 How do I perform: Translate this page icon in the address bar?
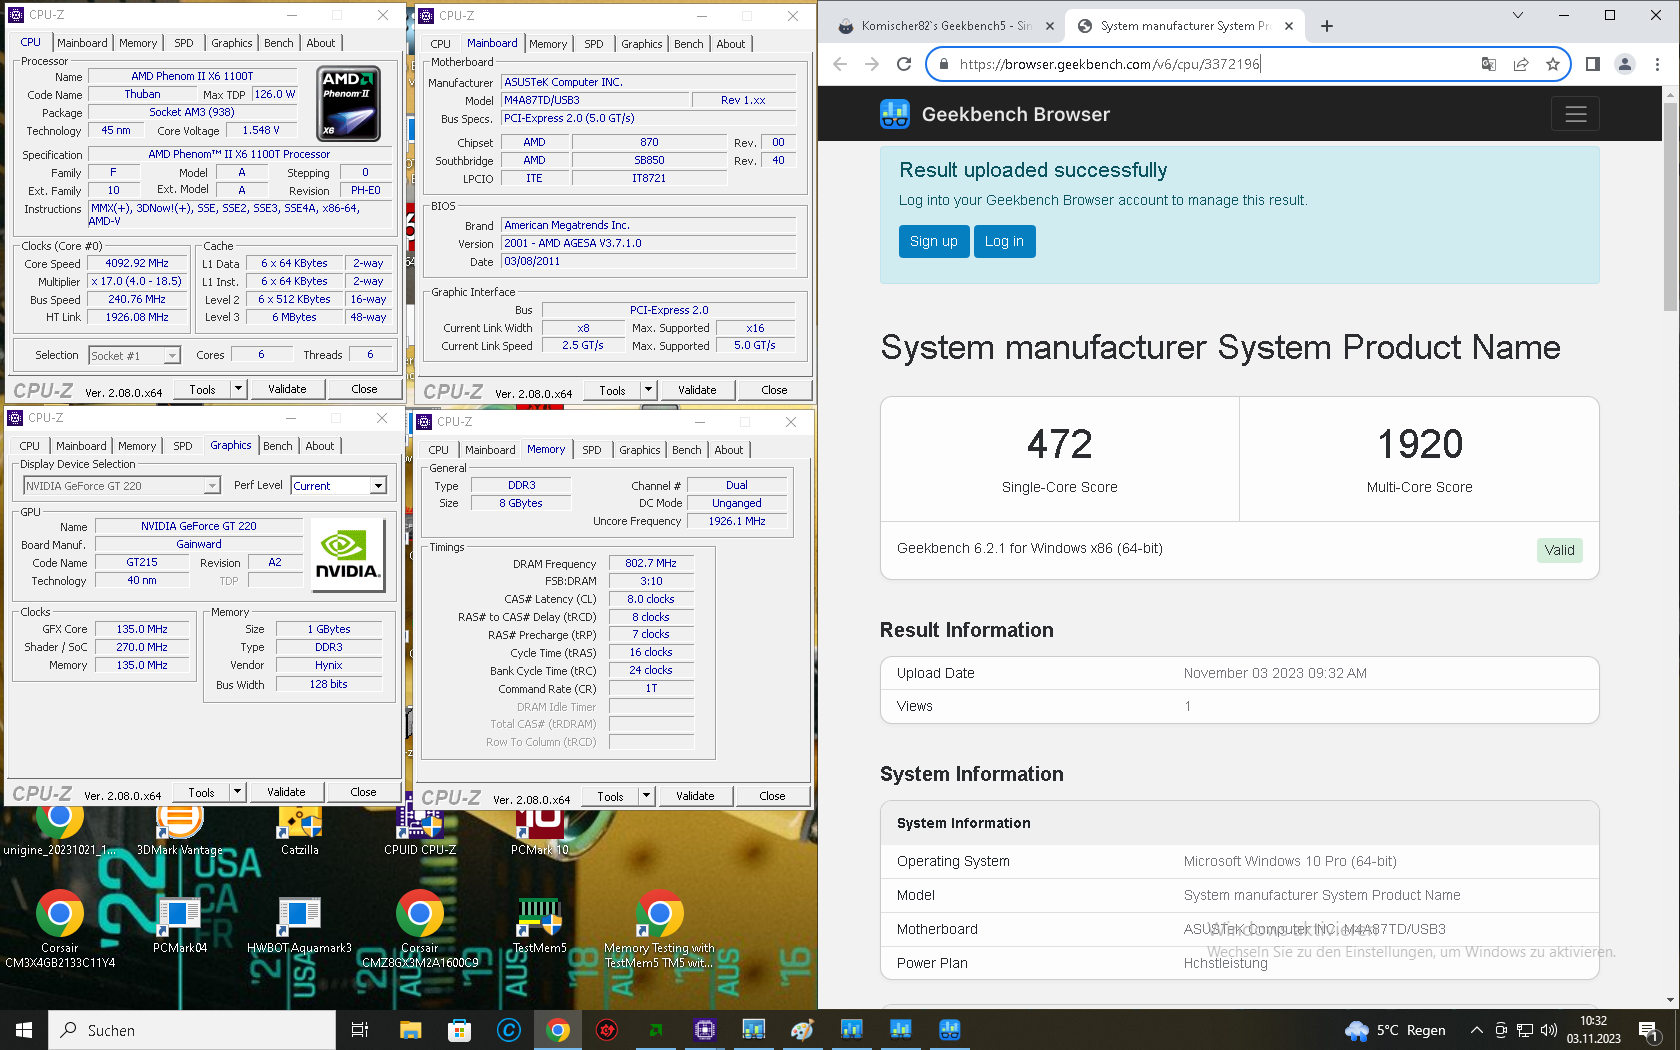1489,64
